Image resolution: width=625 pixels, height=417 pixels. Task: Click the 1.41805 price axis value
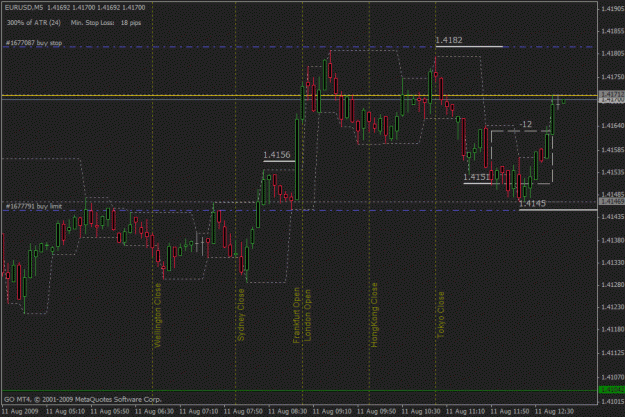613,53
